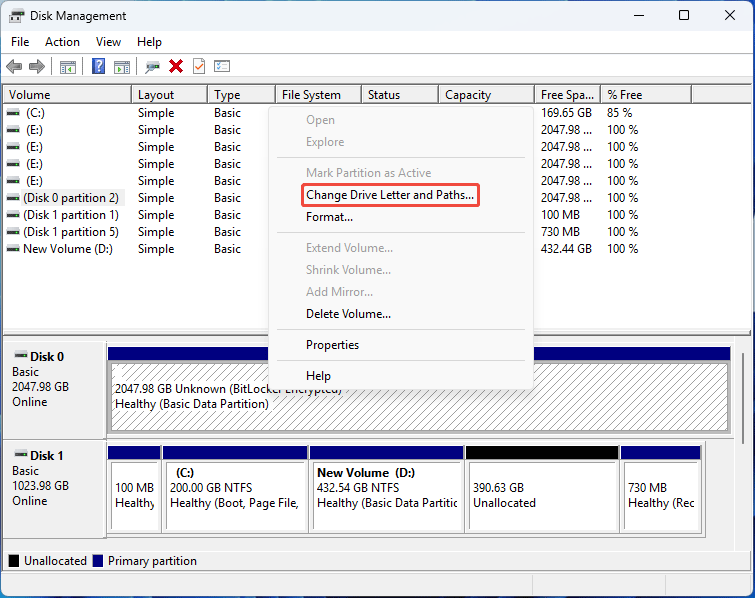This screenshot has height=598, width=755.
Task: Sort by the Free Space column header
Action: pos(567,95)
